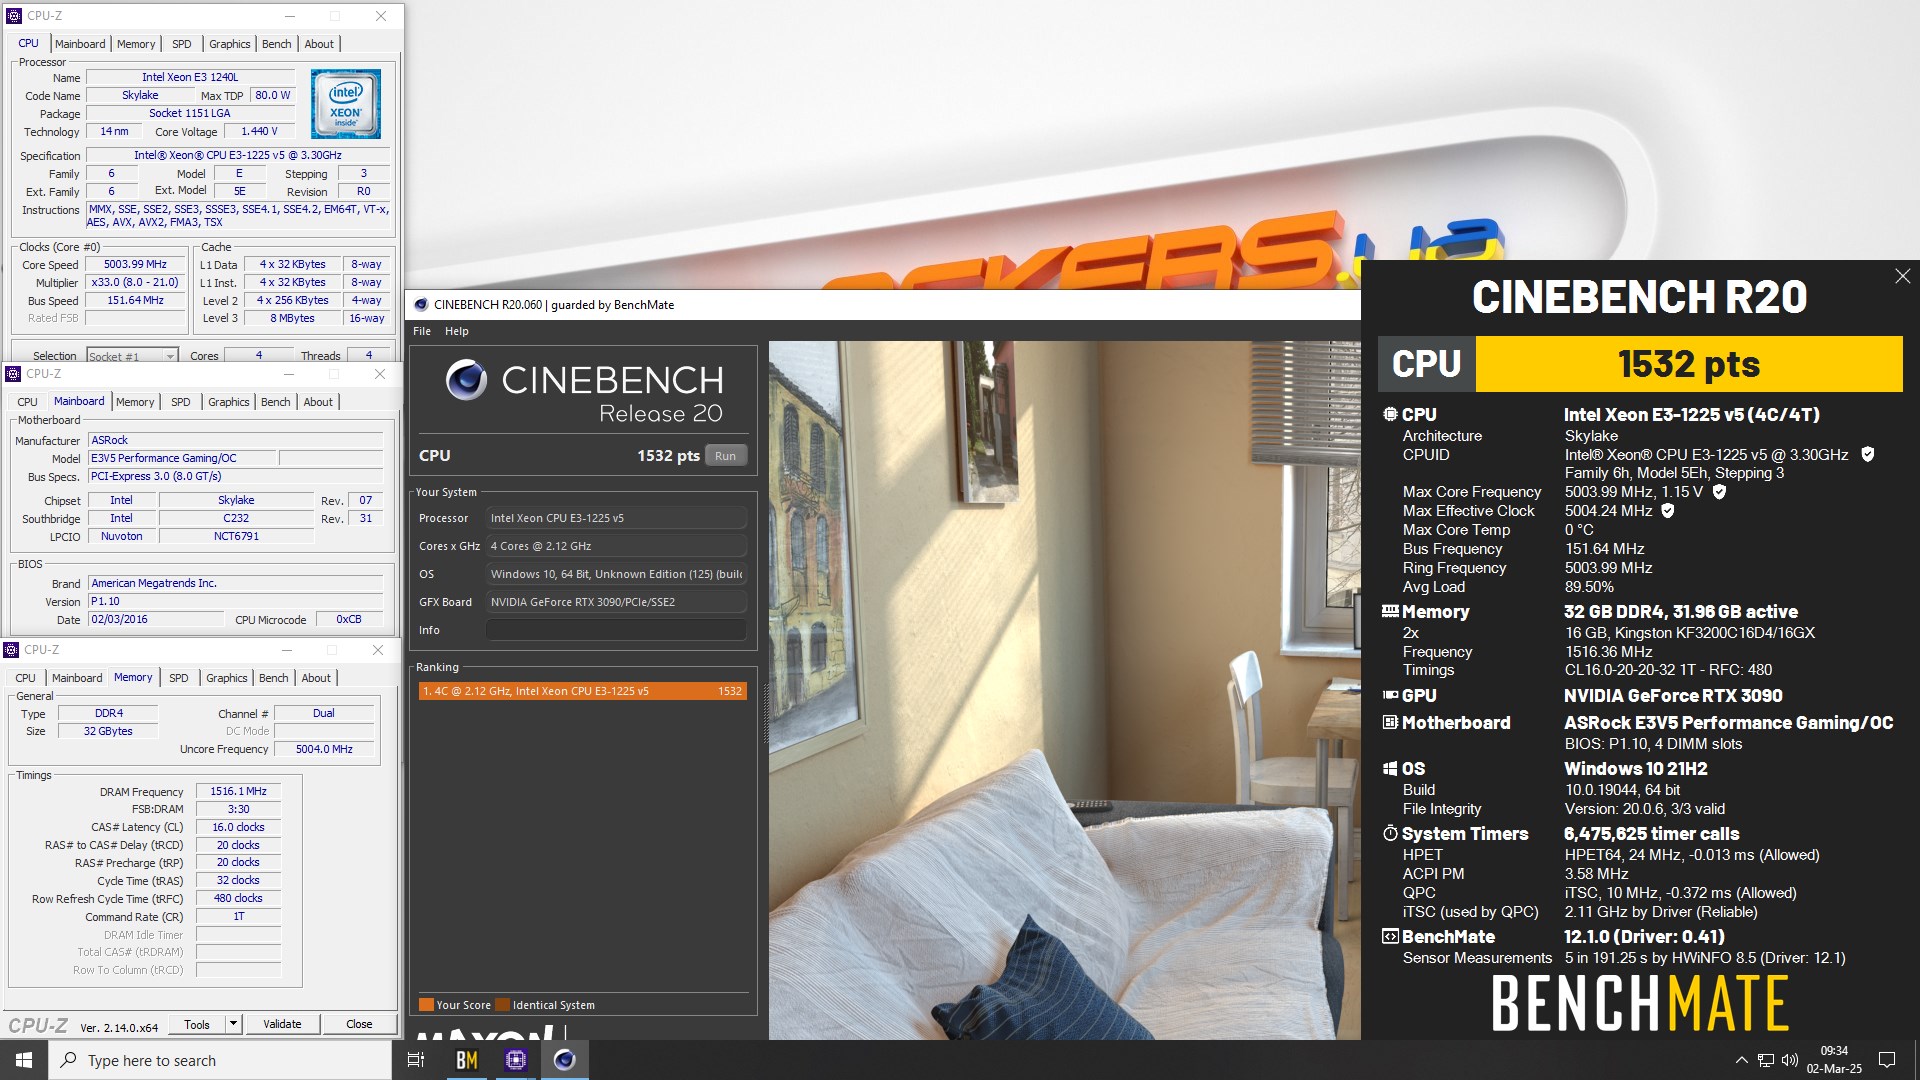The width and height of the screenshot is (1920, 1080).
Task: Click the Uncore Frequency value 5004.0 MHz
Action: coord(324,749)
